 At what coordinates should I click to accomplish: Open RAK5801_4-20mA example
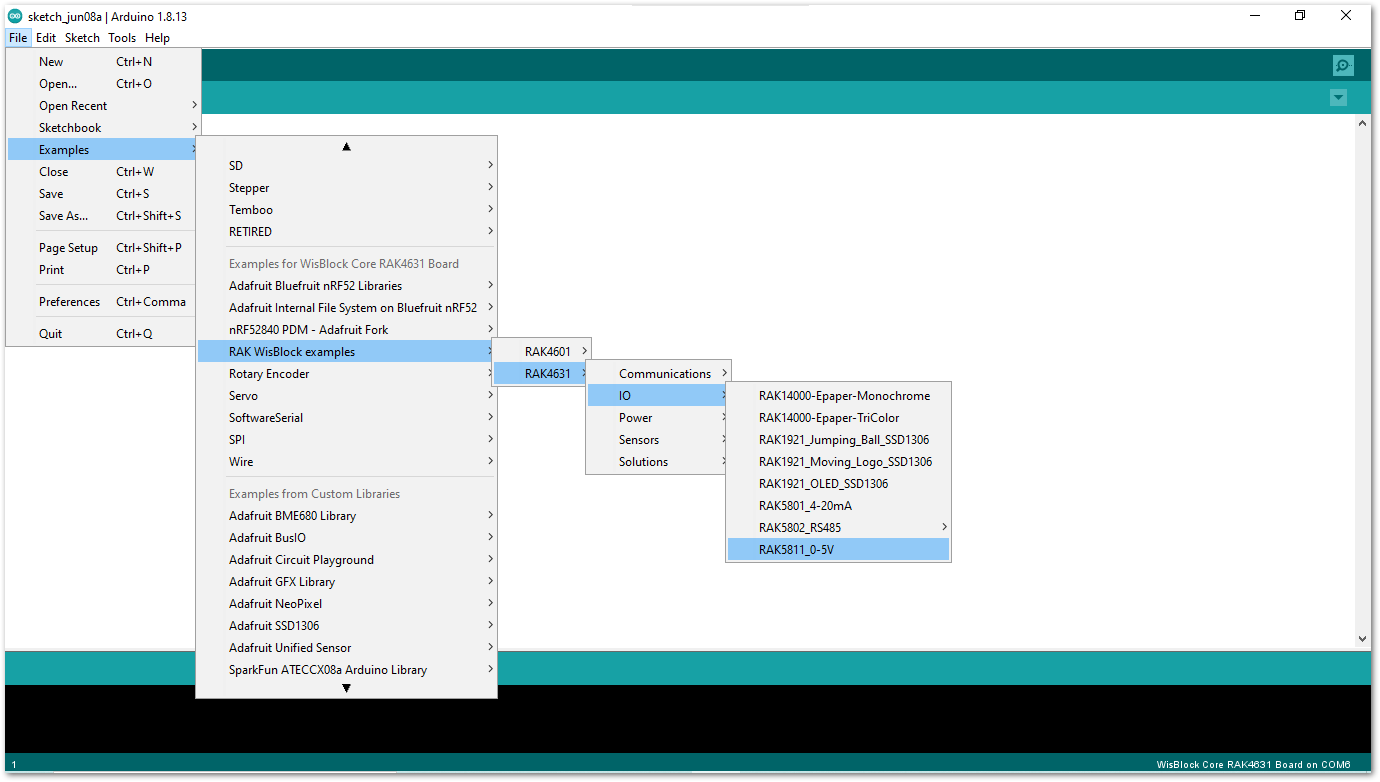838,506
